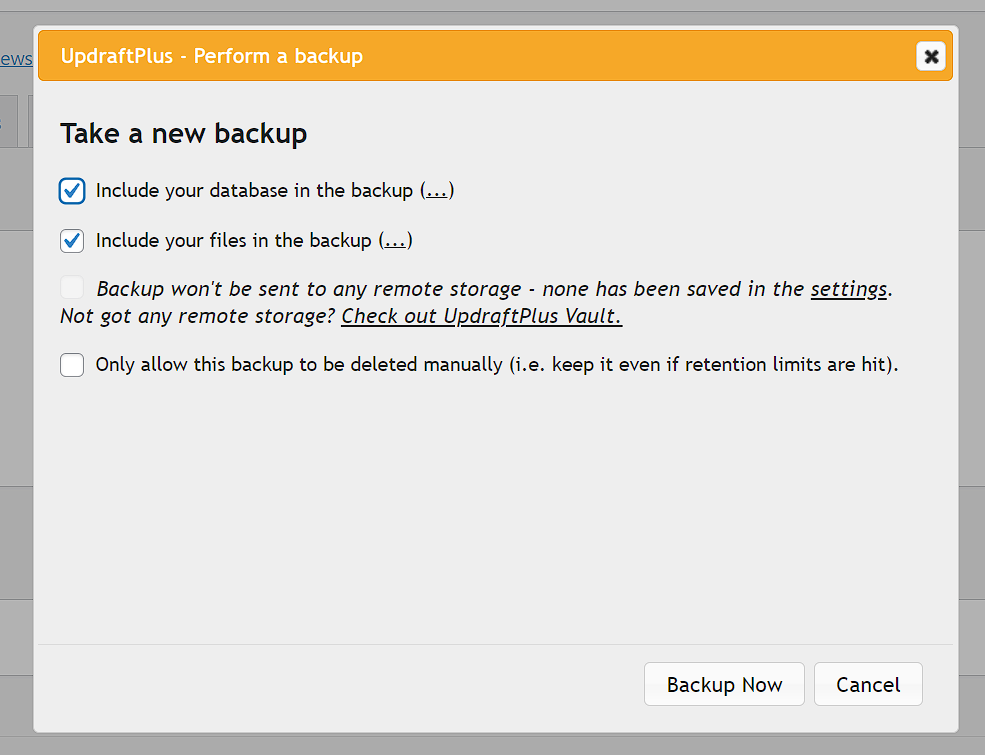The height and width of the screenshot is (755, 985).
Task: Open Check out UpdraftPlus Vault link
Action: click(481, 317)
